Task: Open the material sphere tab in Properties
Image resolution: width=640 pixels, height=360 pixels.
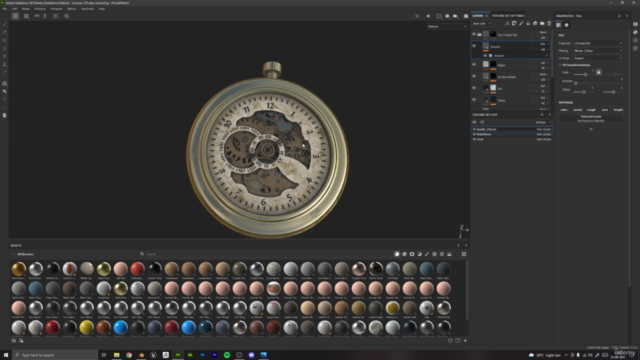Action: click(x=567, y=25)
